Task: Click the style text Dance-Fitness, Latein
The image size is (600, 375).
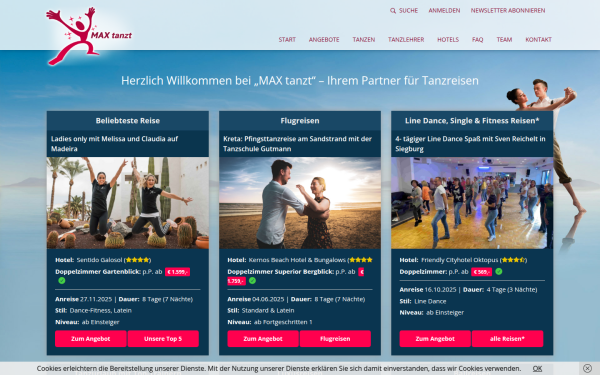Action: click(101, 310)
